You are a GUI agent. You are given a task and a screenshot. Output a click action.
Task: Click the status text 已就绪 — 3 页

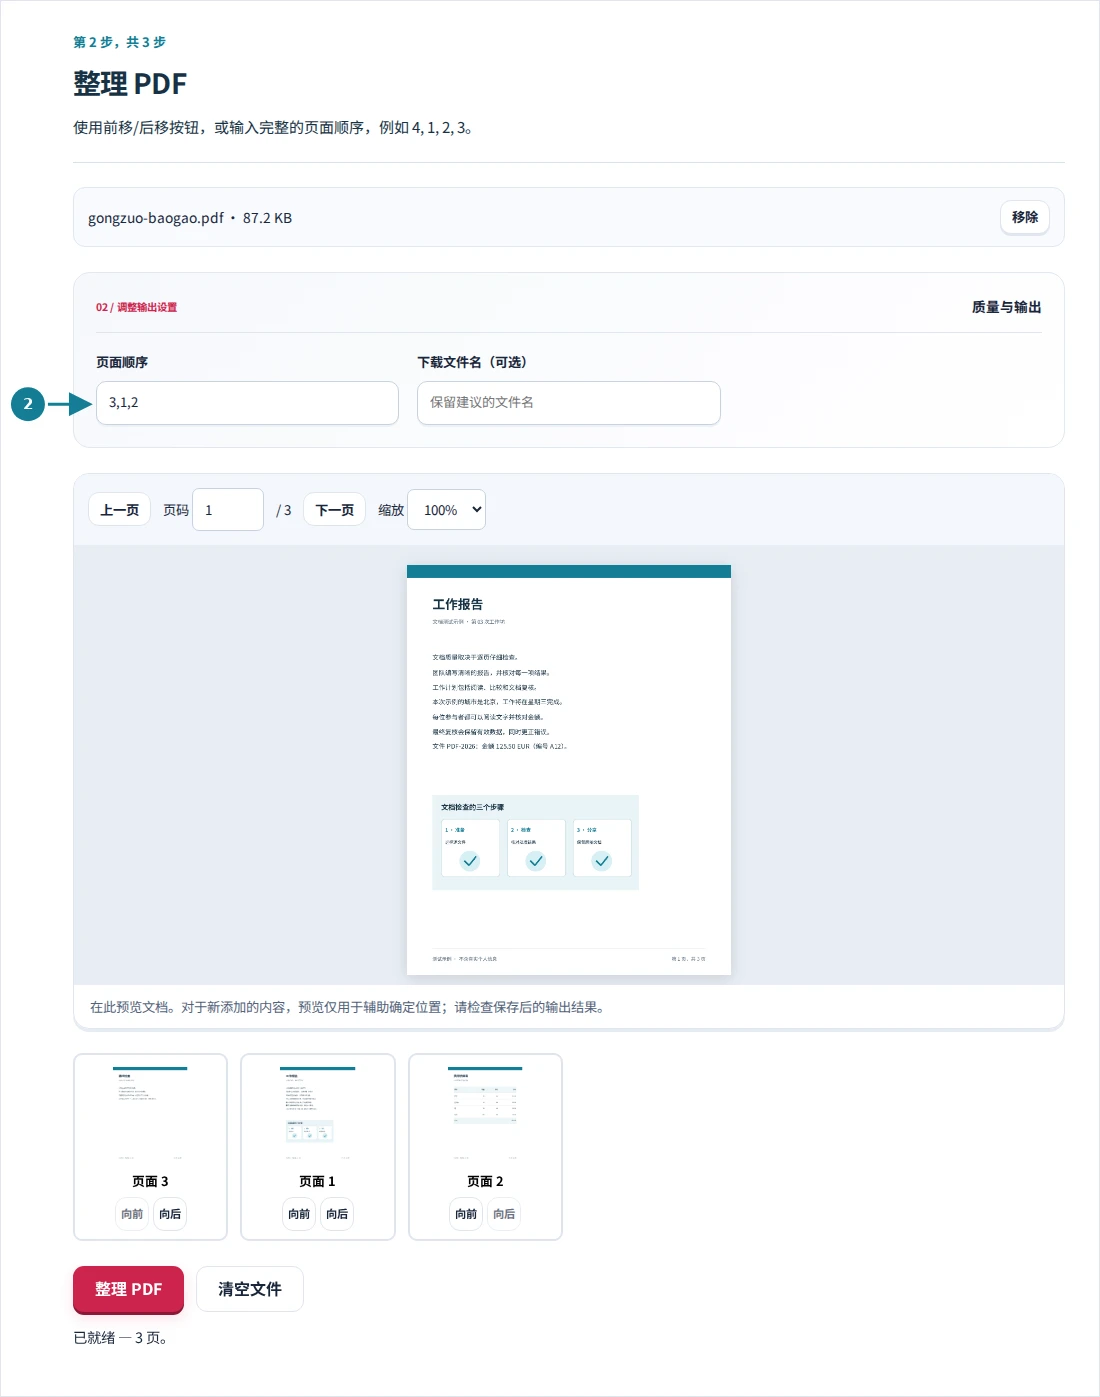tap(120, 1338)
